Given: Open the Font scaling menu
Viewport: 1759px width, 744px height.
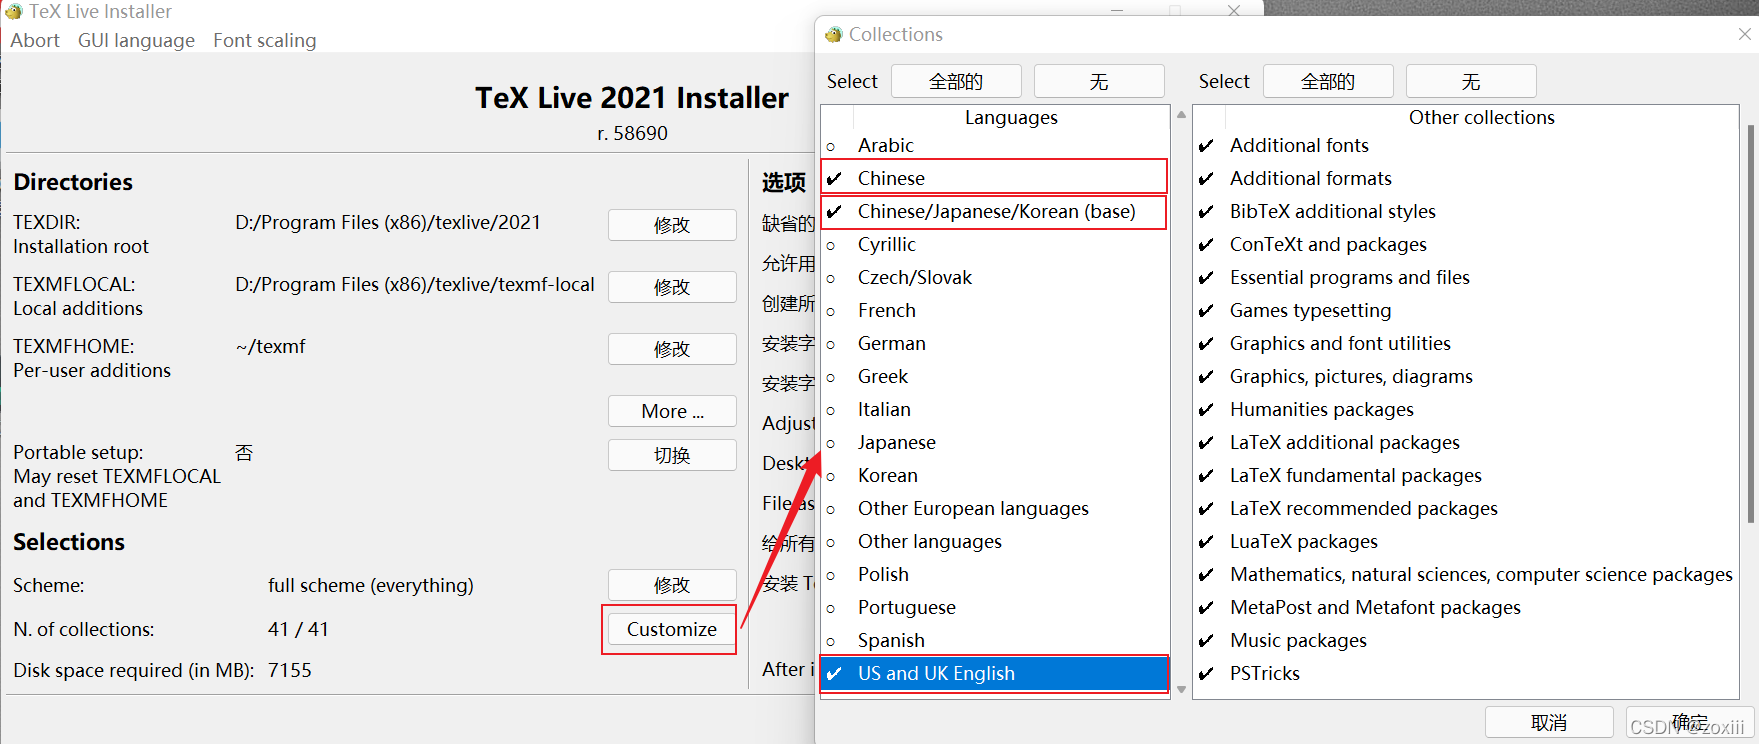Looking at the screenshot, I should click(x=264, y=40).
